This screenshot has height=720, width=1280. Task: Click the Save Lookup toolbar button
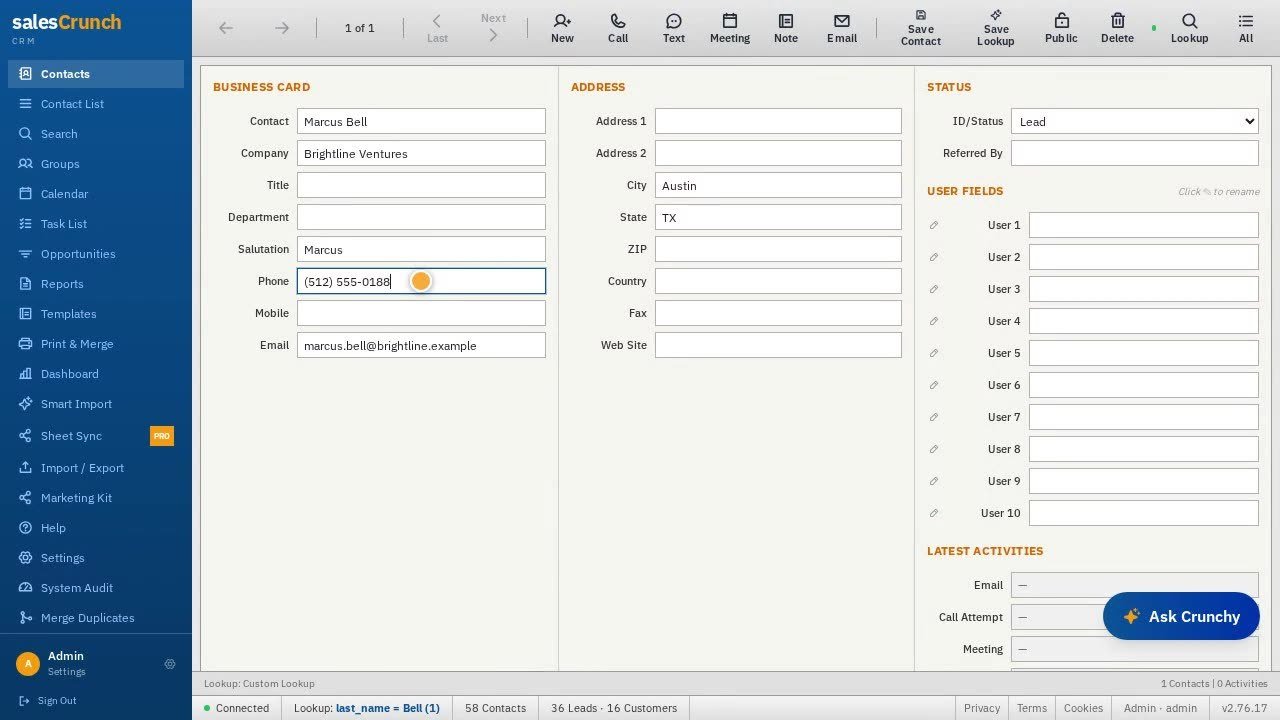pyautogui.click(x=996, y=28)
